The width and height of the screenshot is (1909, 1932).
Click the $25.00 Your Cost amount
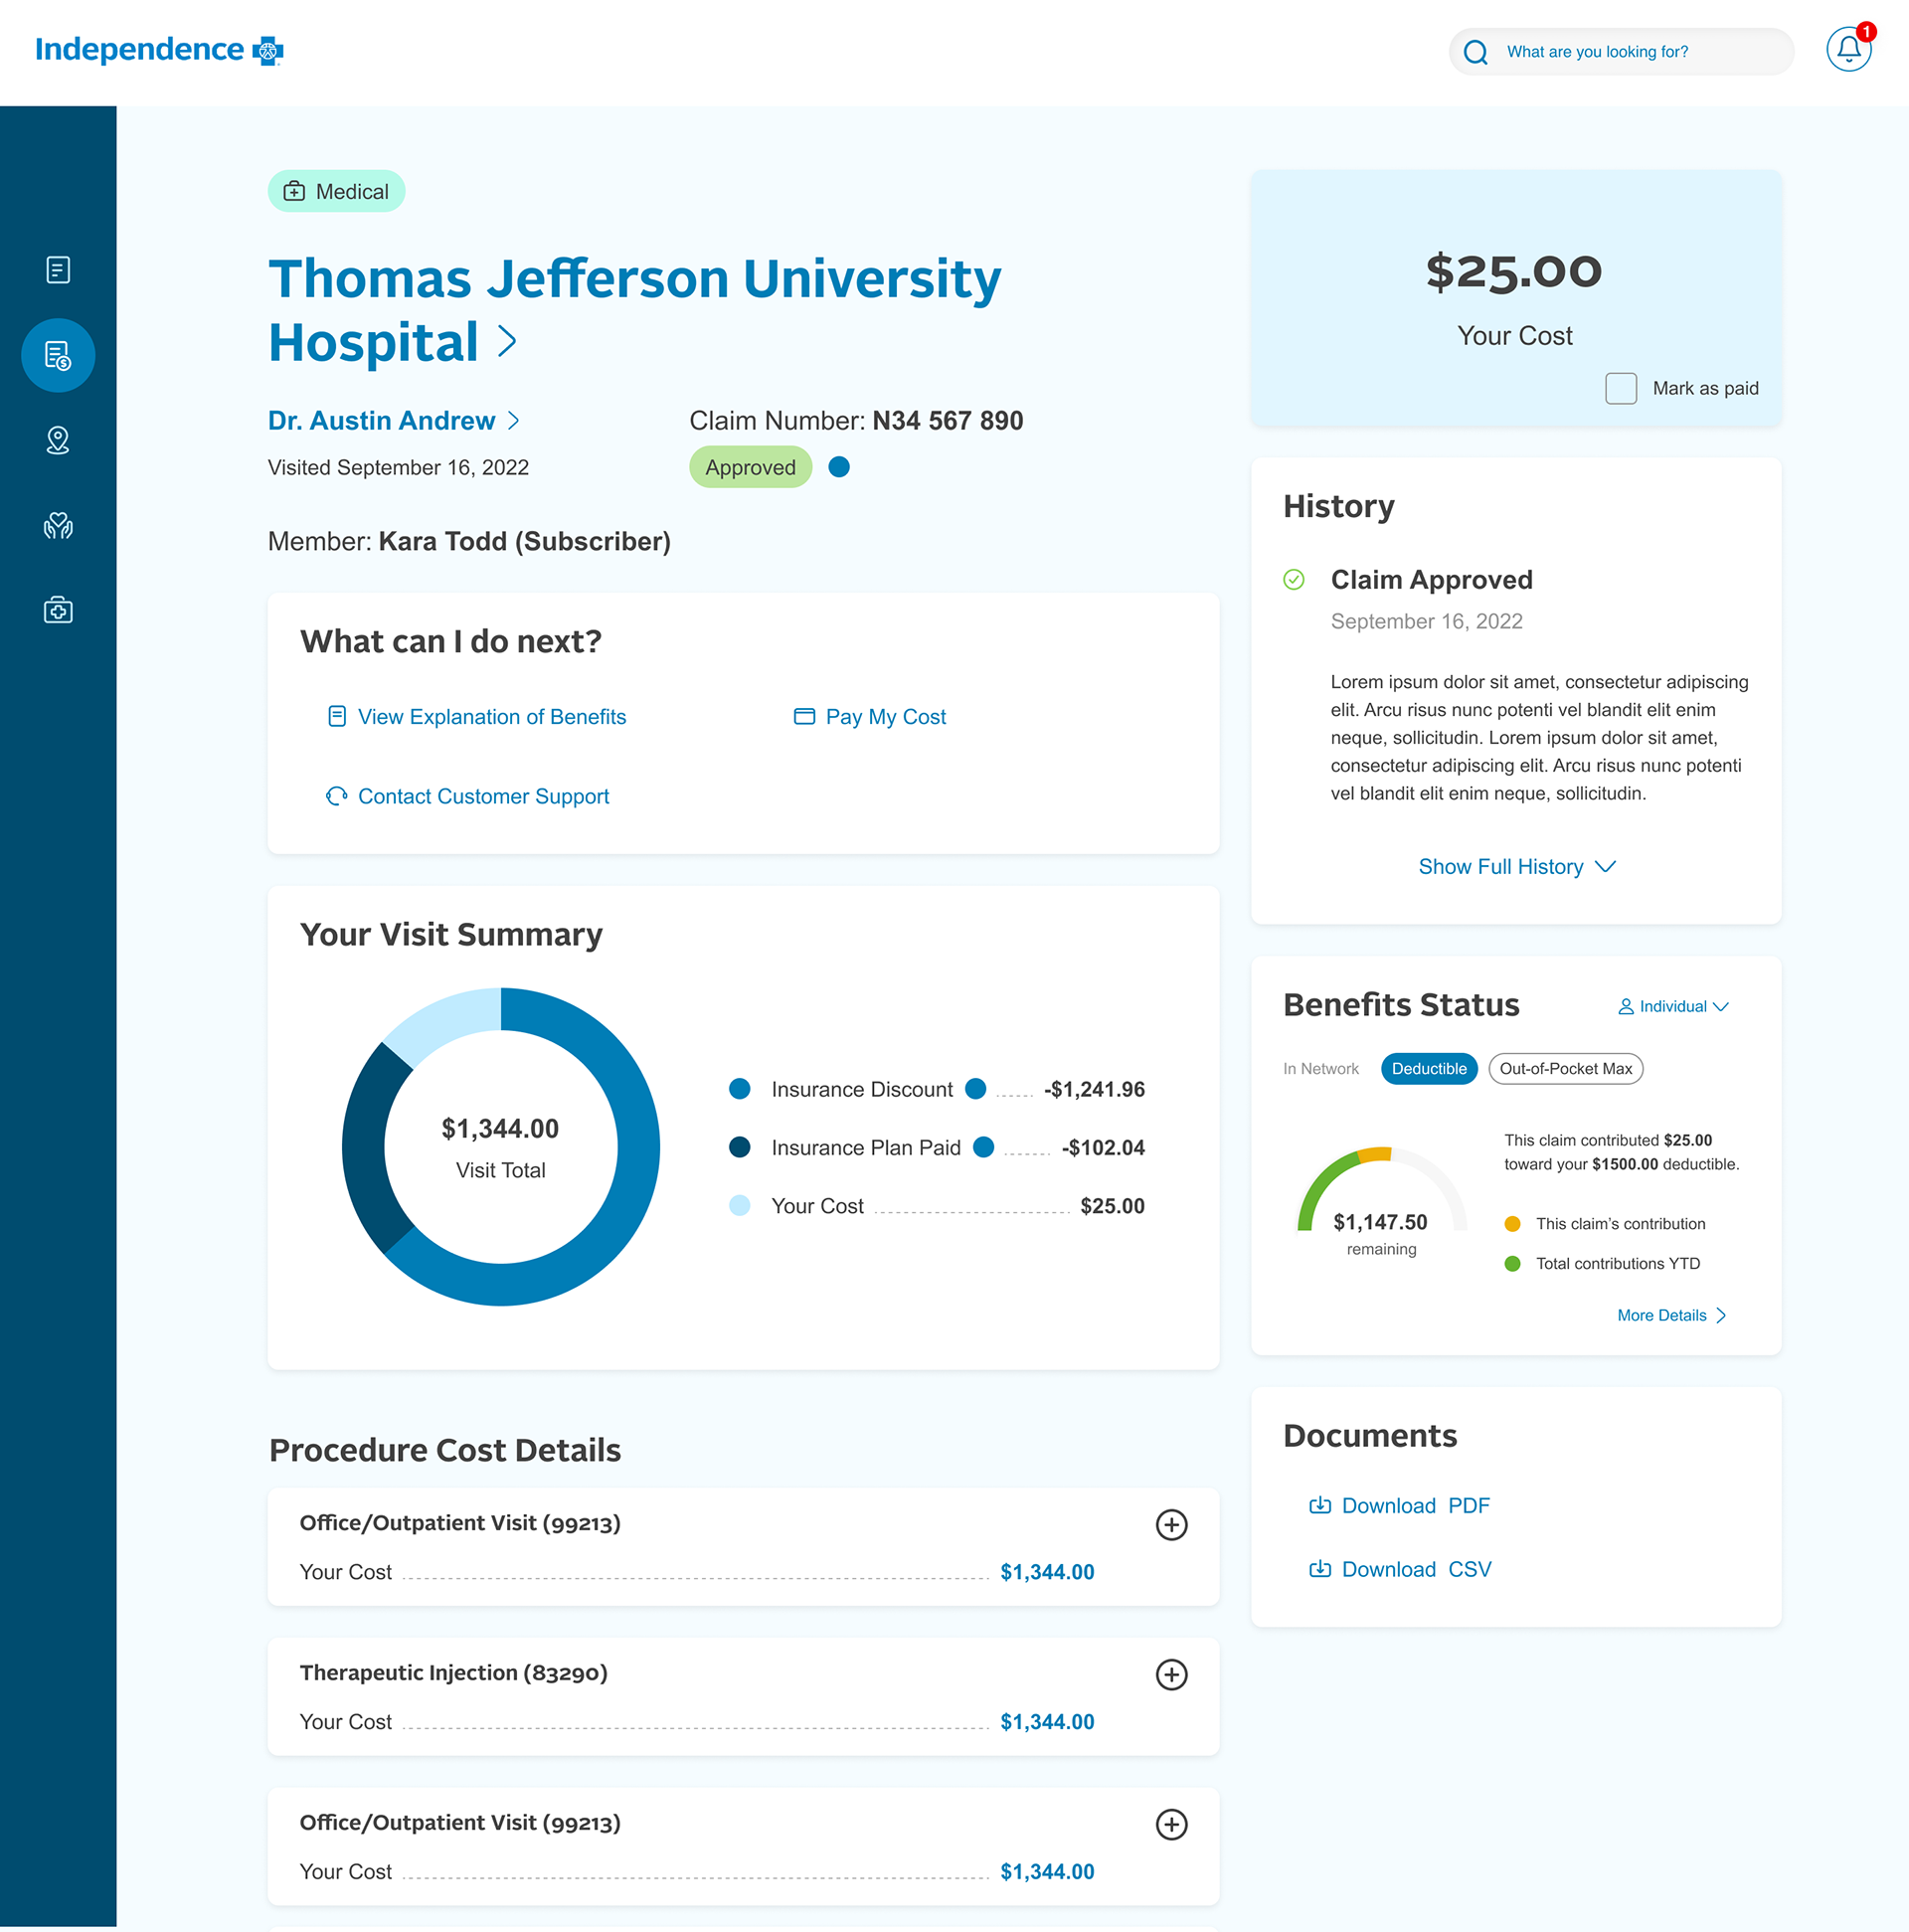click(1514, 271)
